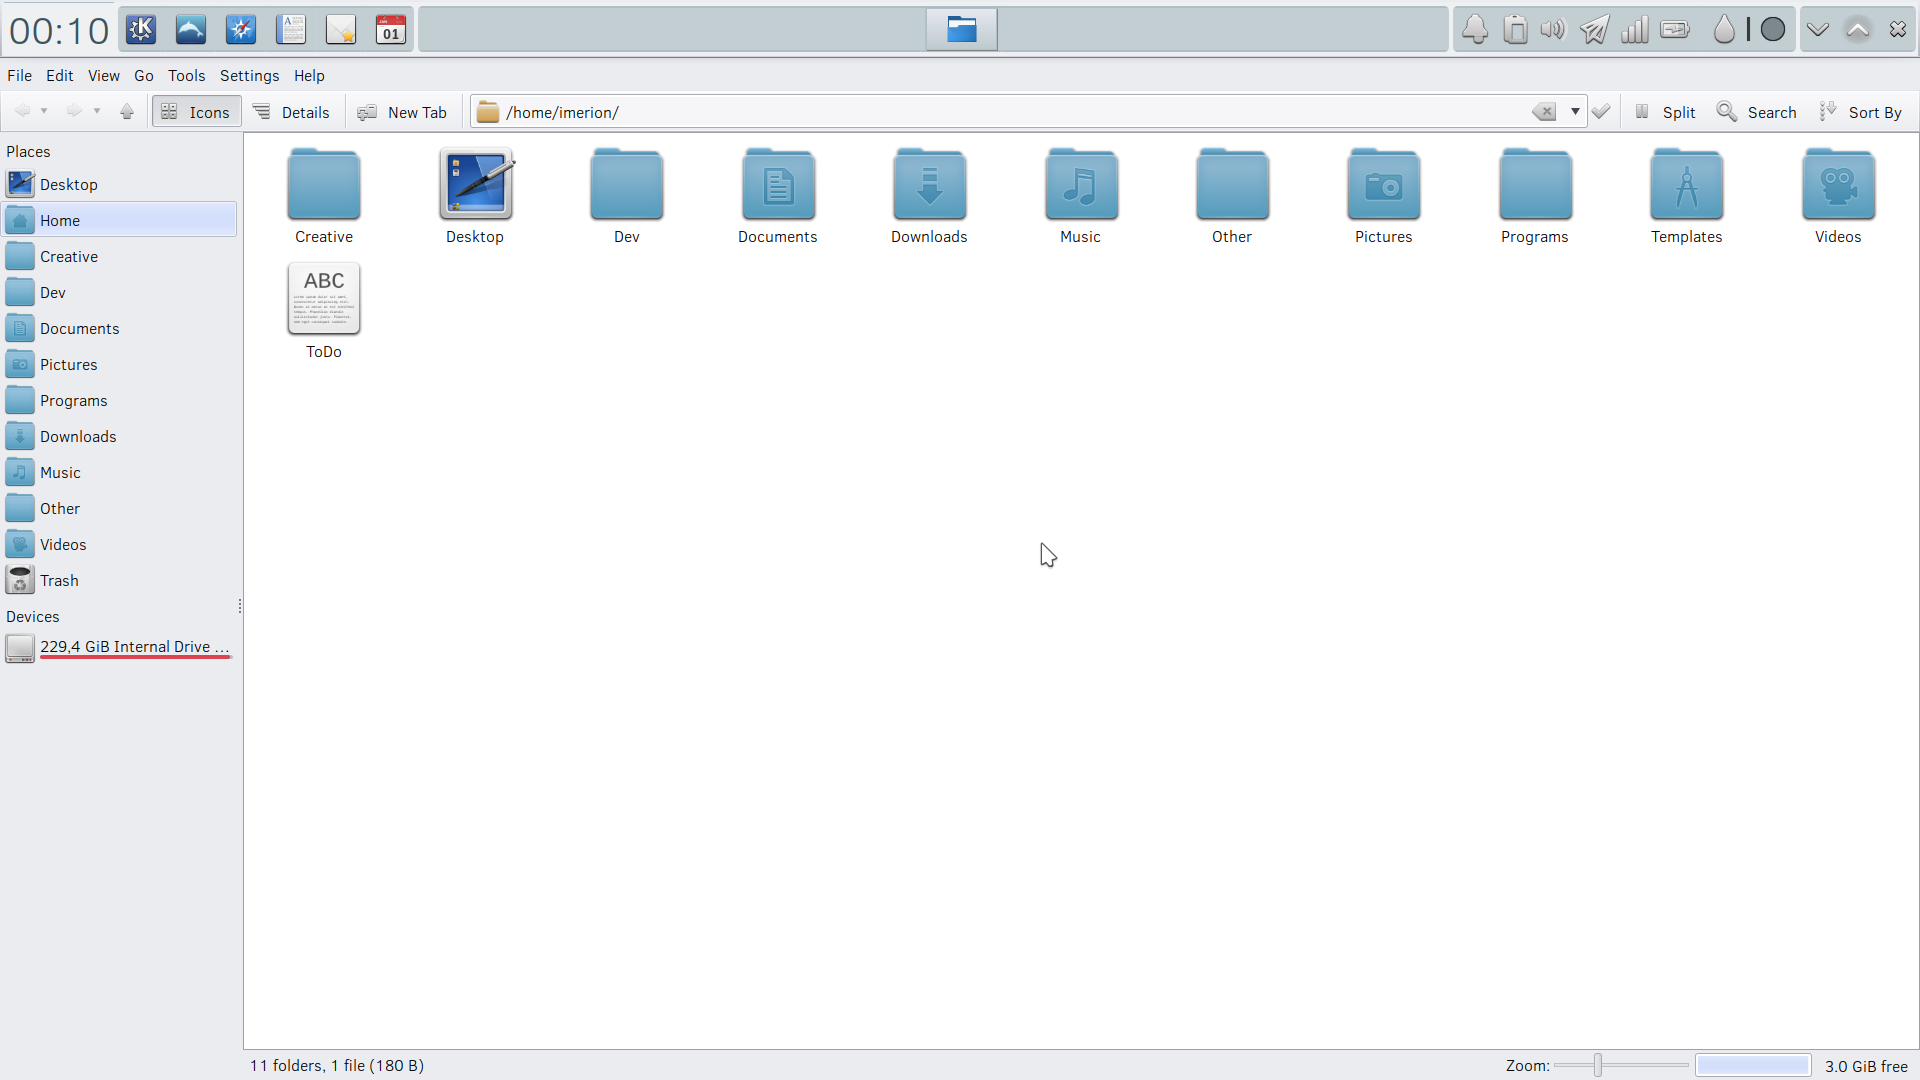Open the Help menu
Image resolution: width=1920 pixels, height=1080 pixels.
click(x=309, y=75)
